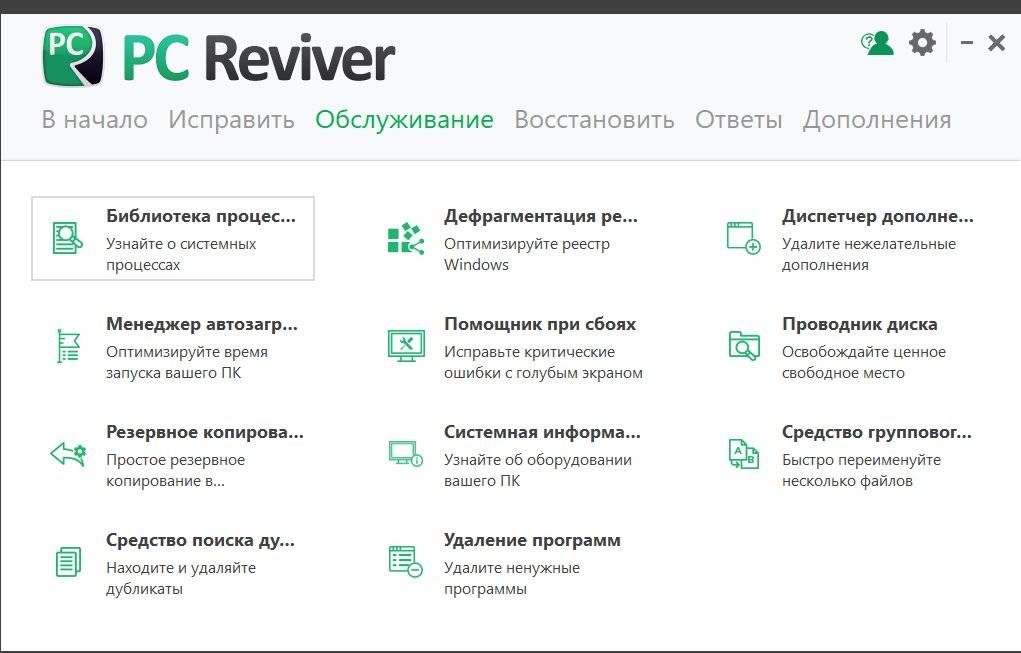
Task: Open Удаление программ title
Action: [x=532, y=540]
